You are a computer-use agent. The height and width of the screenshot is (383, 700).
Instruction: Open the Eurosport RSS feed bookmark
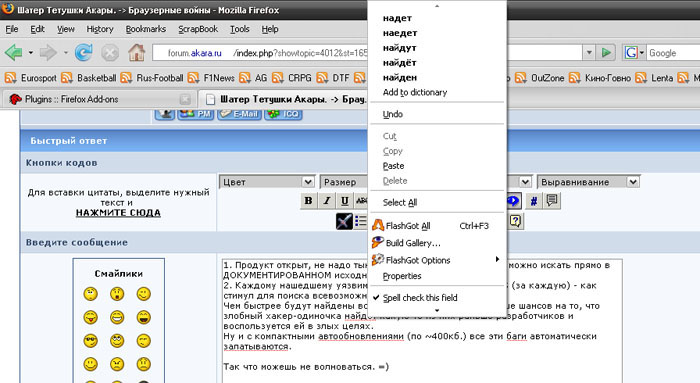(x=30, y=78)
